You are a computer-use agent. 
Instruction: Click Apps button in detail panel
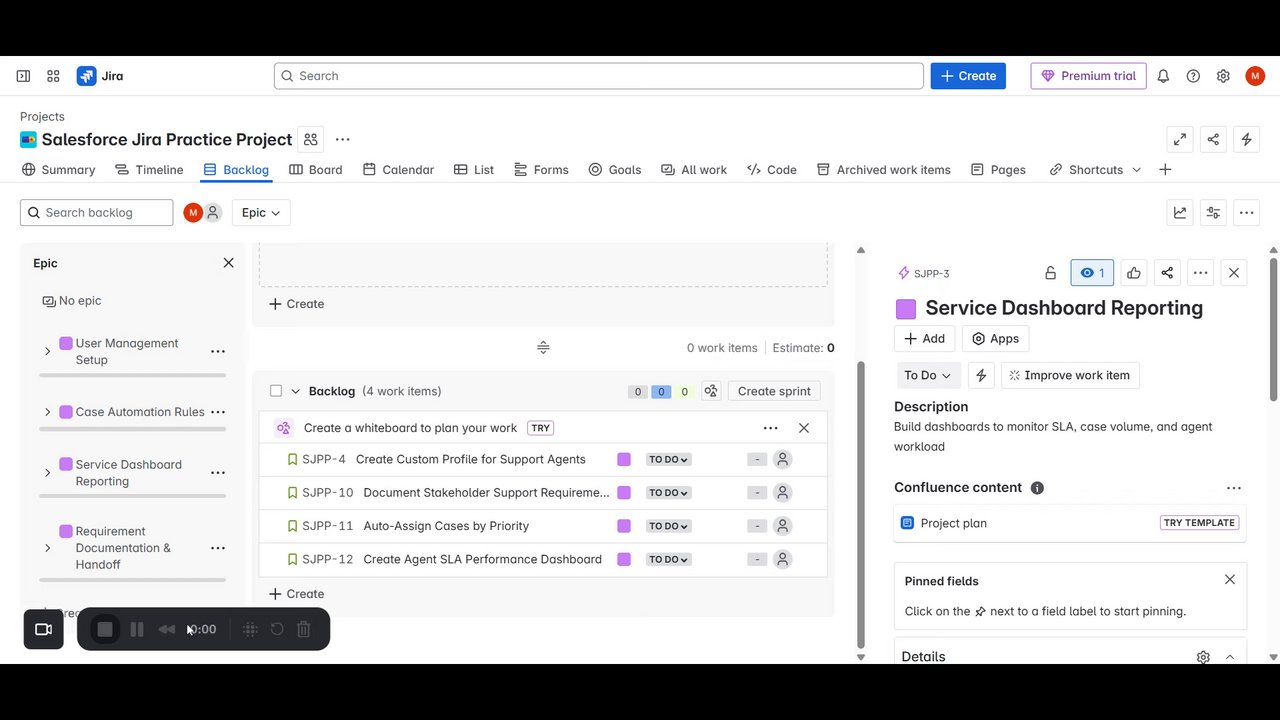tap(995, 339)
